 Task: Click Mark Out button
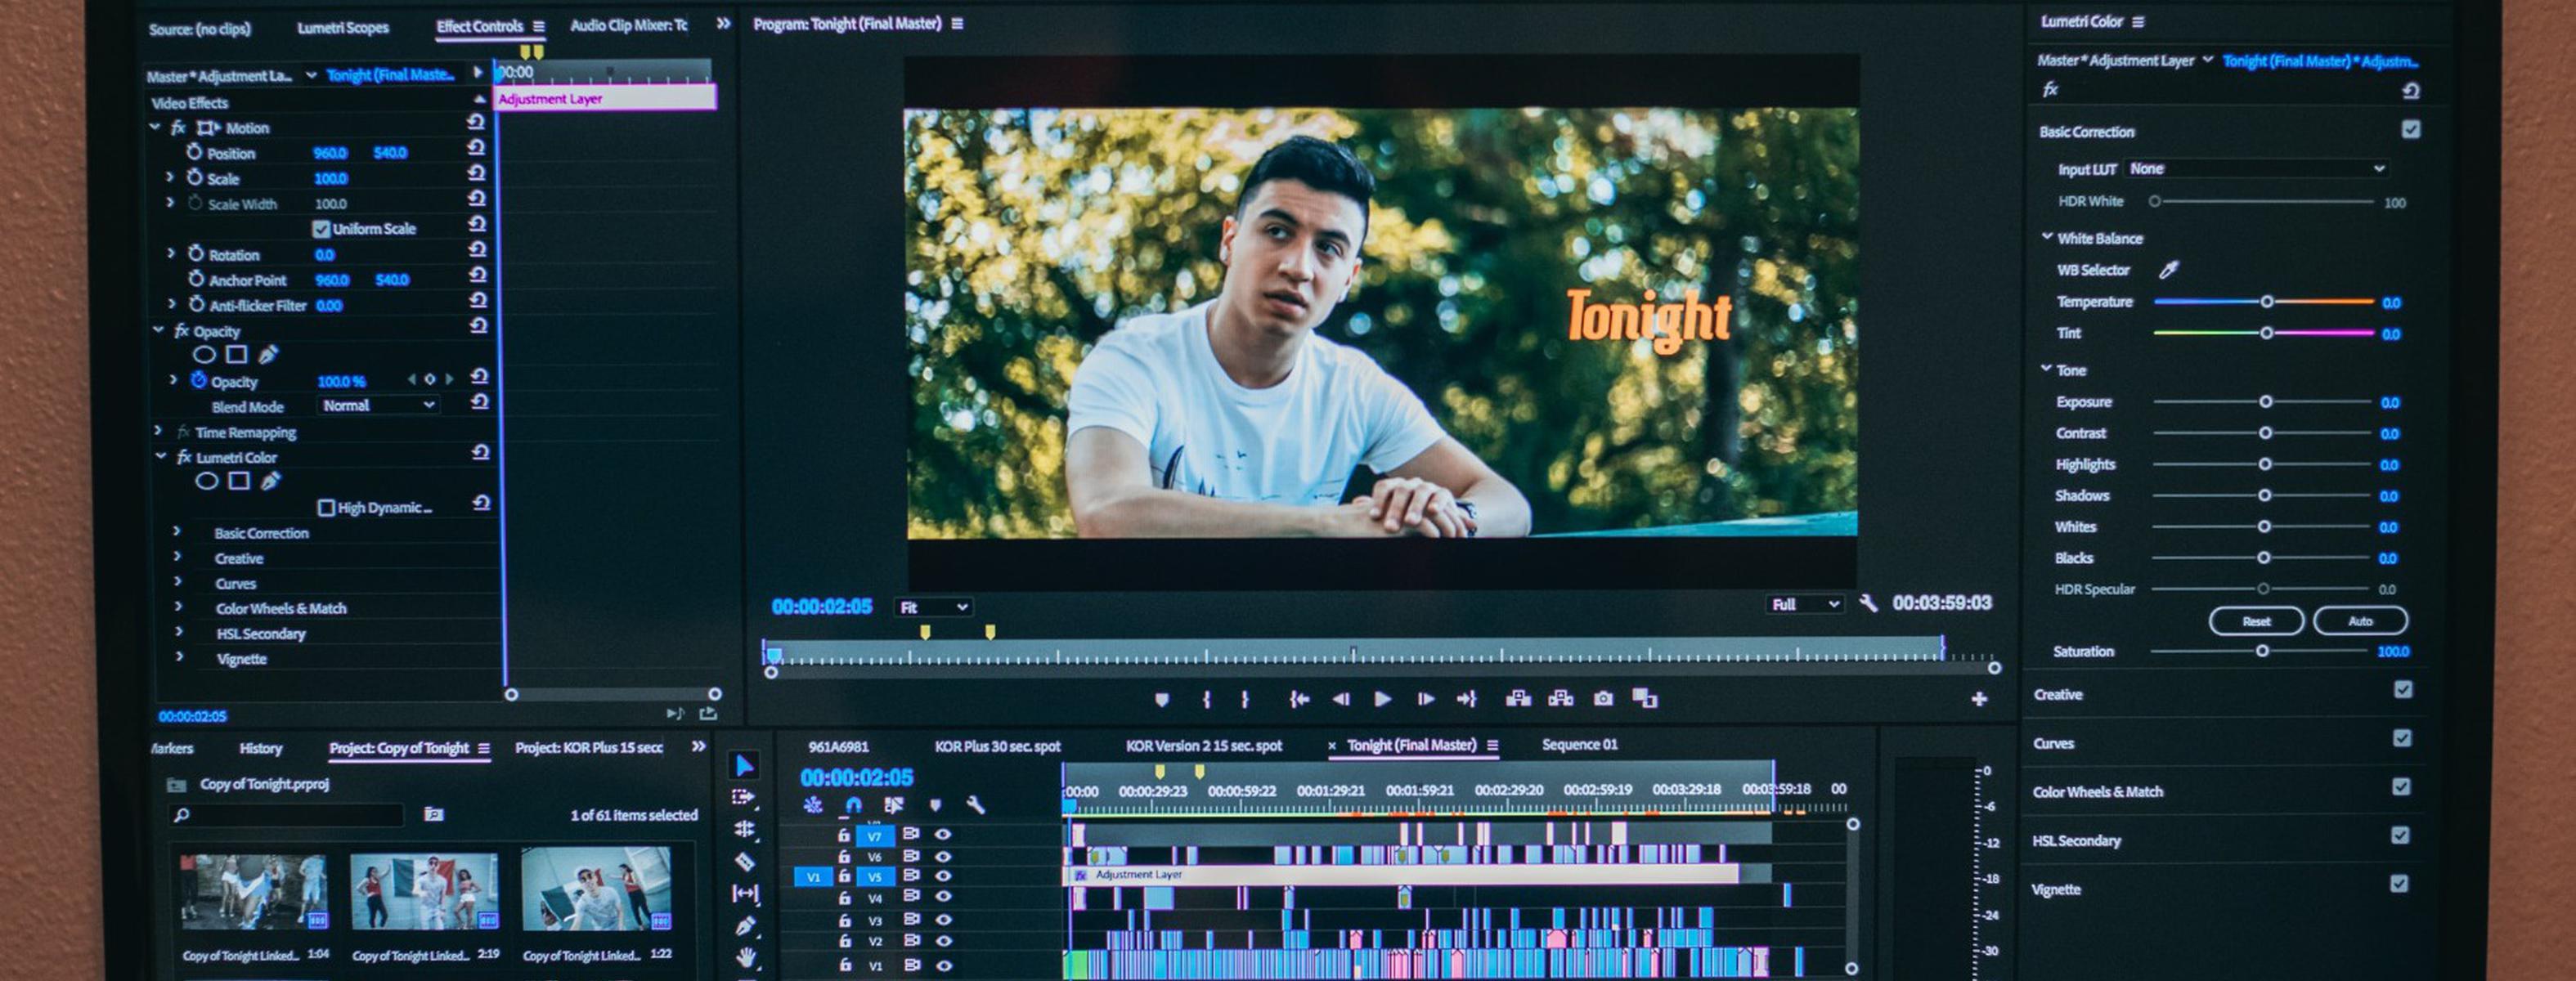tap(1245, 700)
